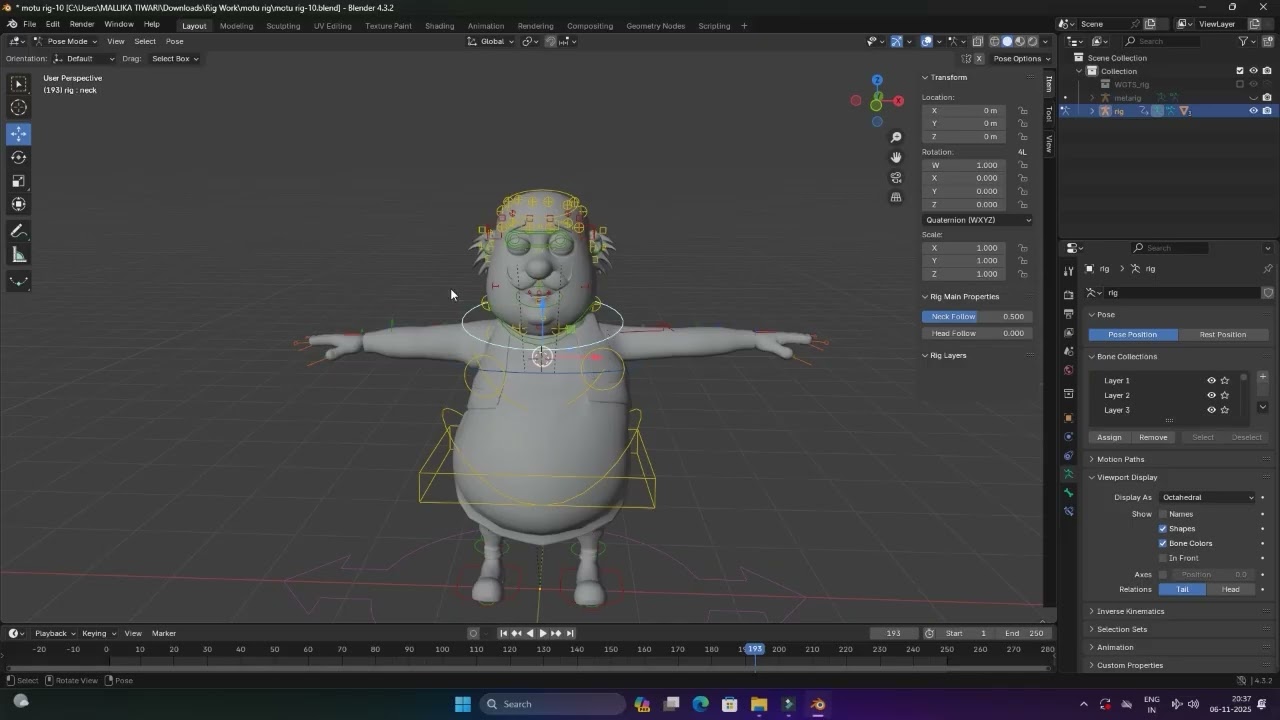Open Outliner filter funnel icon
Screen dimensions: 1280x720
click(1244, 41)
